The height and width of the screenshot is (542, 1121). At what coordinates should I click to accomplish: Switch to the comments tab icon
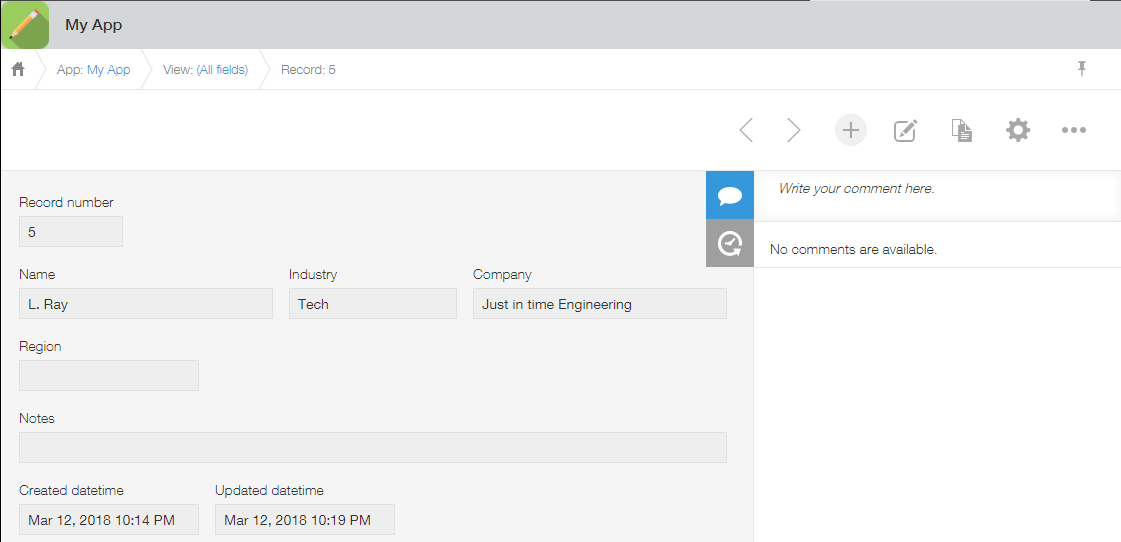tap(730, 195)
